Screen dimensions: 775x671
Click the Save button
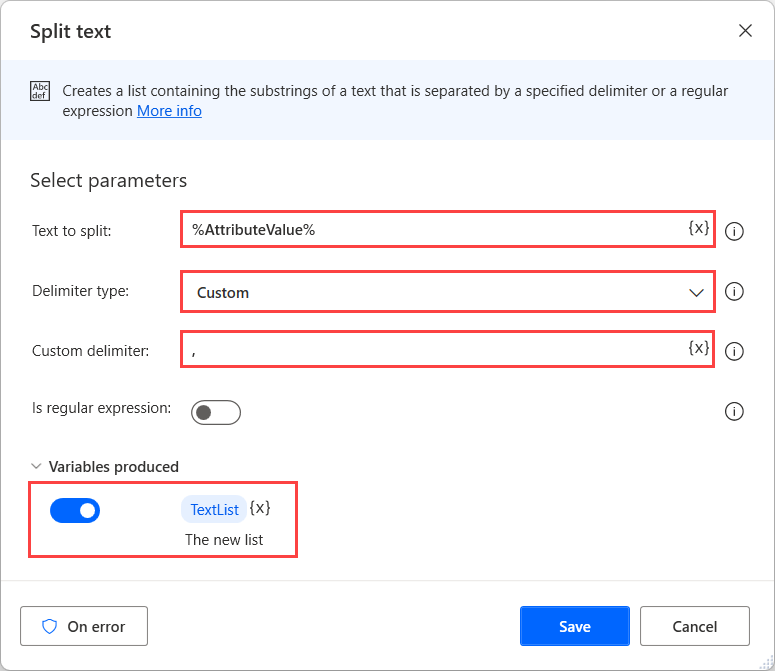[x=574, y=626]
